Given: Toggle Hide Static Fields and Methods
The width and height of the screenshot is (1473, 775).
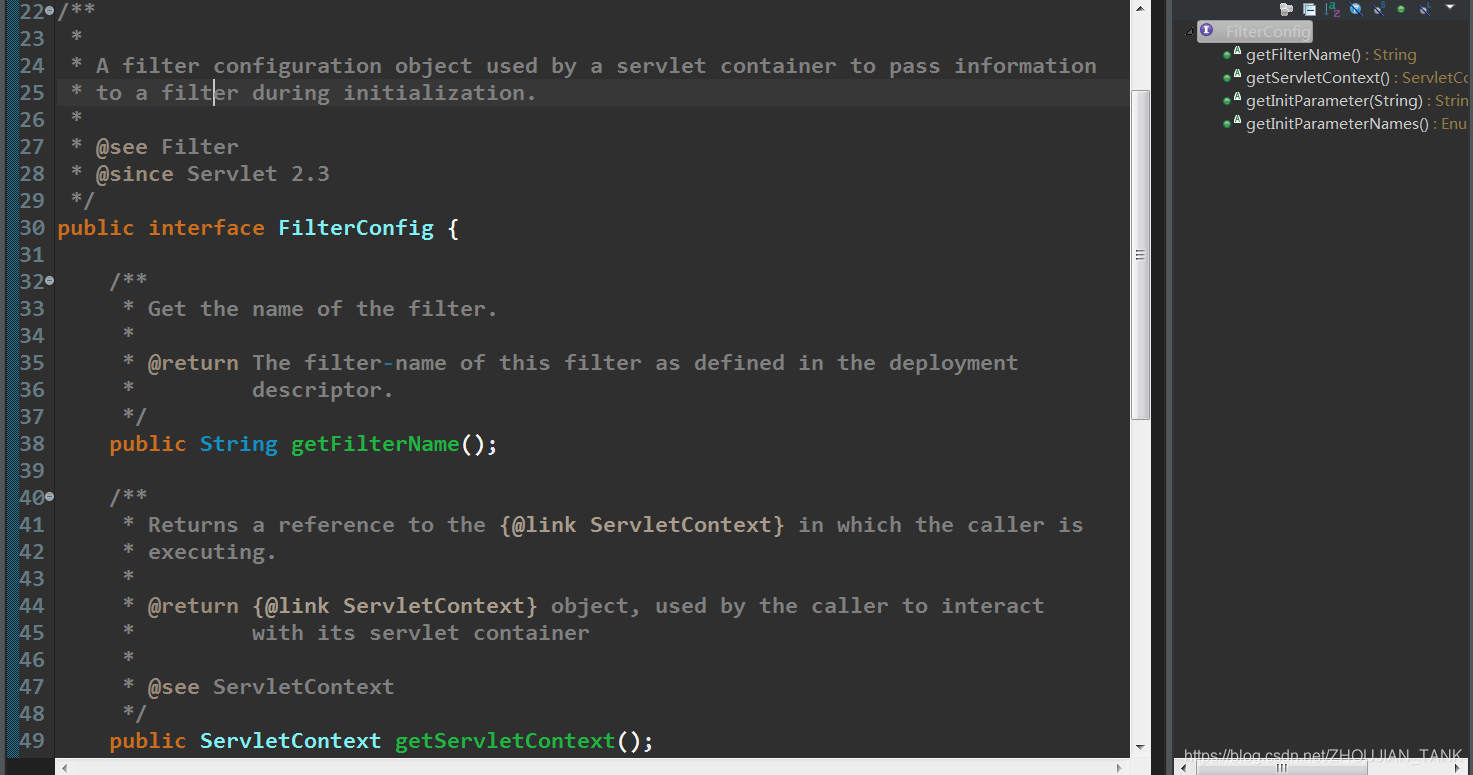Looking at the screenshot, I should pyautogui.click(x=1379, y=9).
